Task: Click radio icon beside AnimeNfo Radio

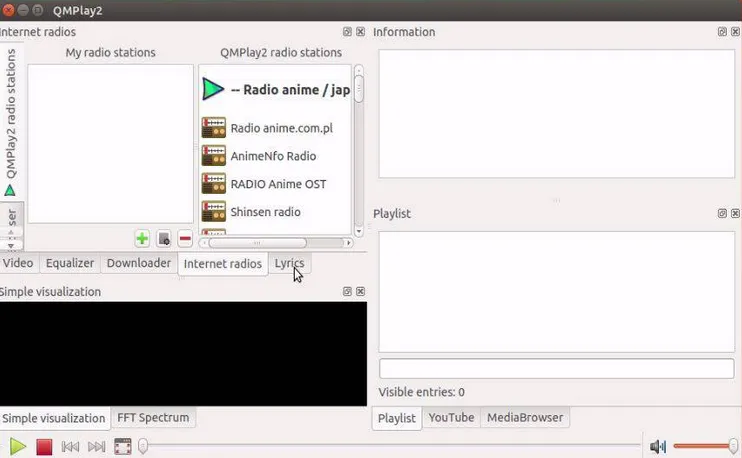Action: (x=213, y=156)
